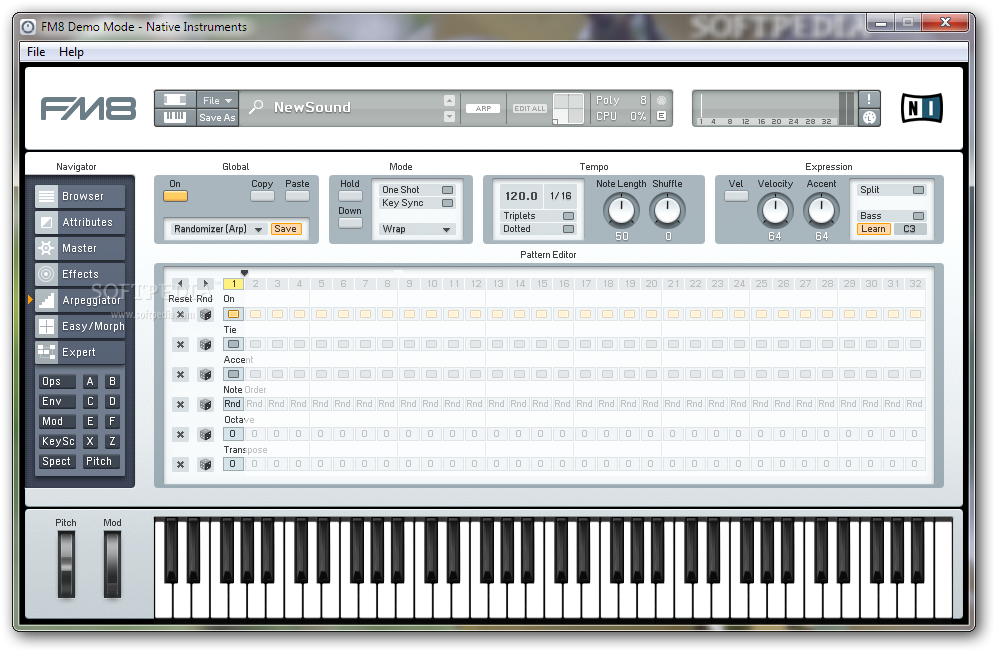Open the File dropdown in FM8 header
This screenshot has height=652, width=996.
pos(217,100)
